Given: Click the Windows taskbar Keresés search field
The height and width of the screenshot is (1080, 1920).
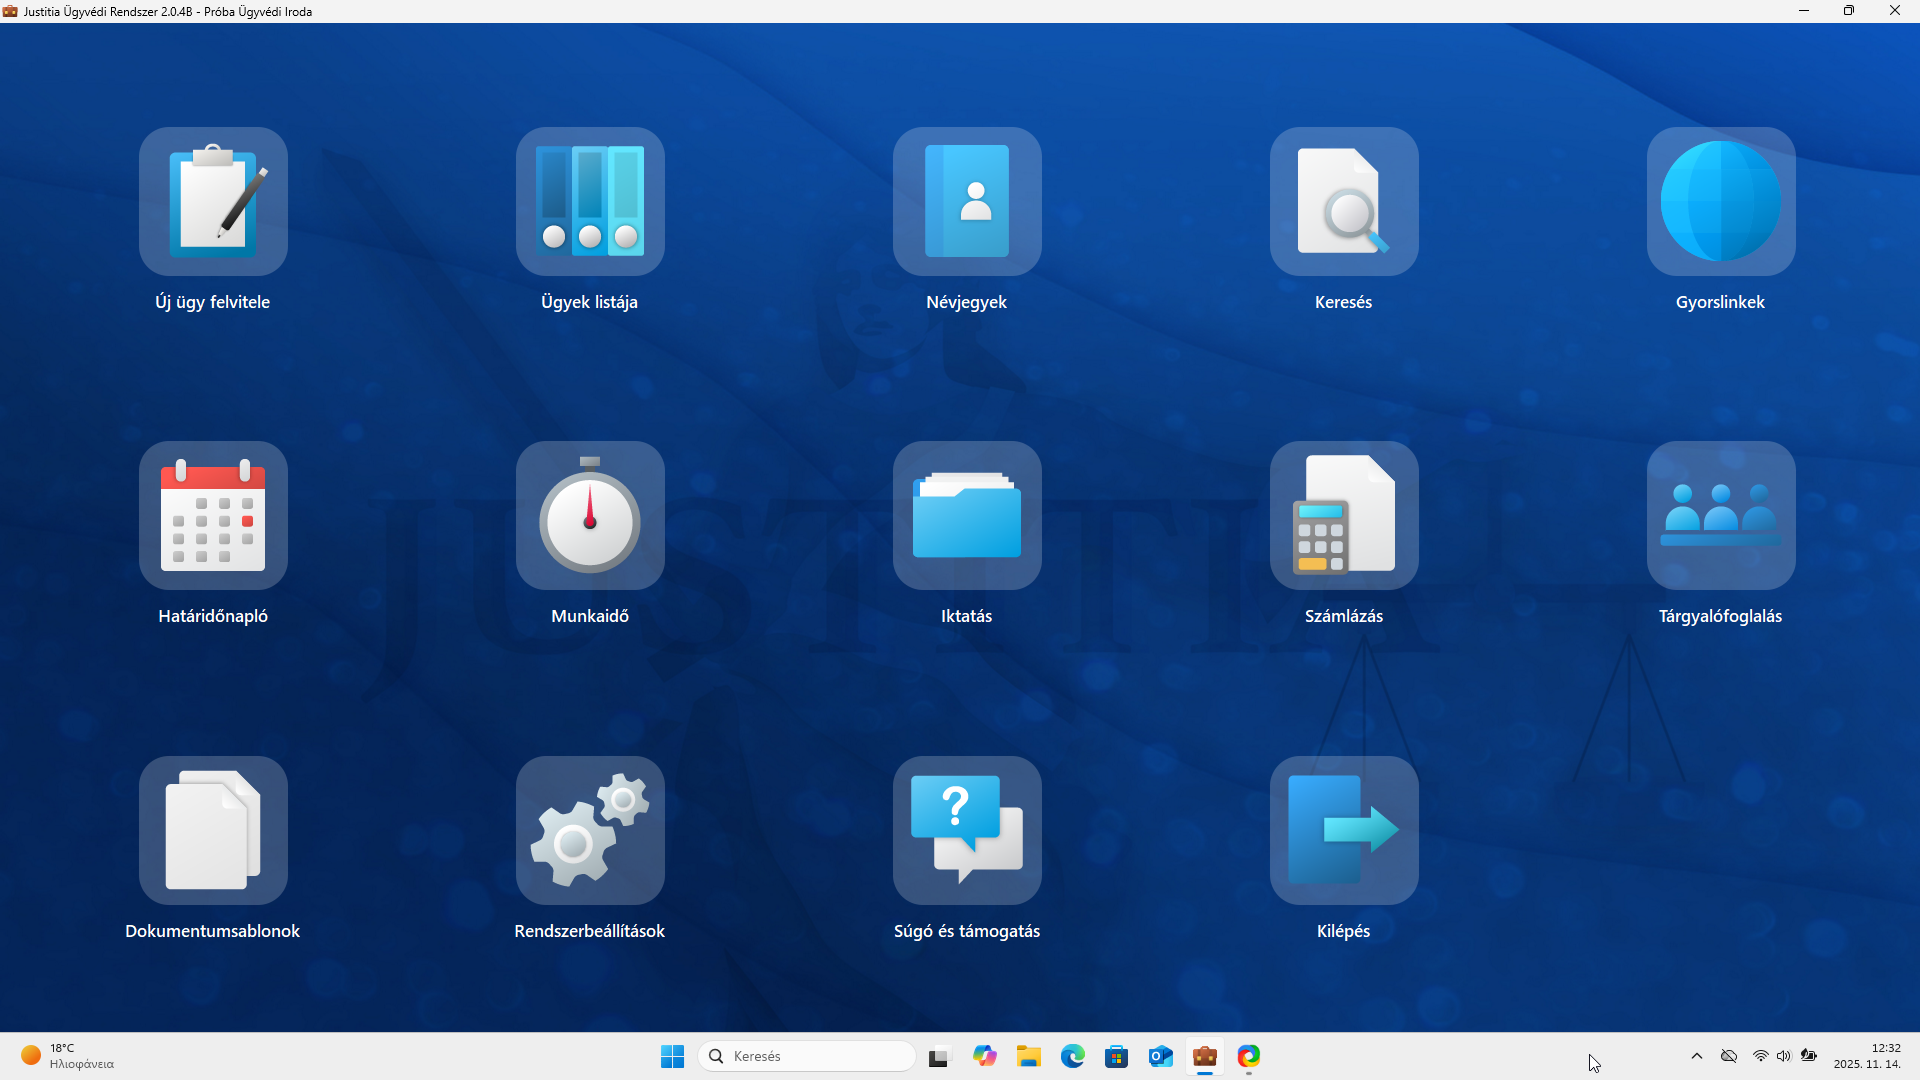Looking at the screenshot, I should click(x=808, y=1056).
